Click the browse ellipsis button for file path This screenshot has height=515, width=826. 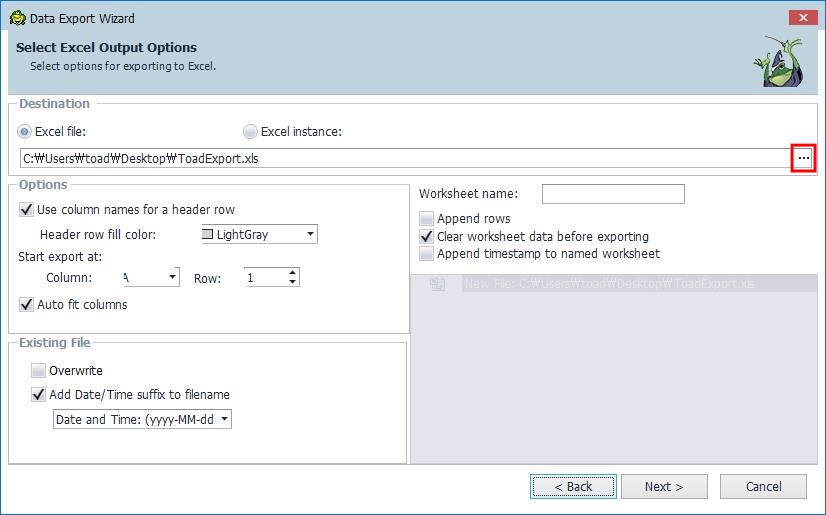click(804, 158)
